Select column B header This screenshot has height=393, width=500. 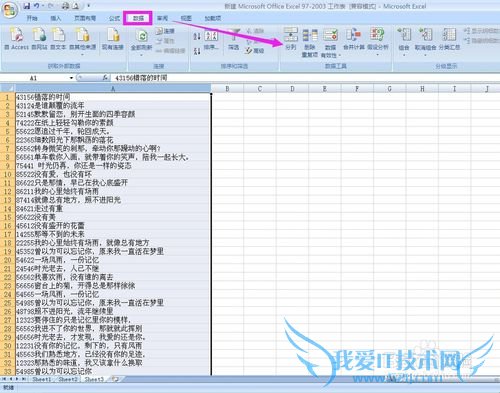point(227,89)
